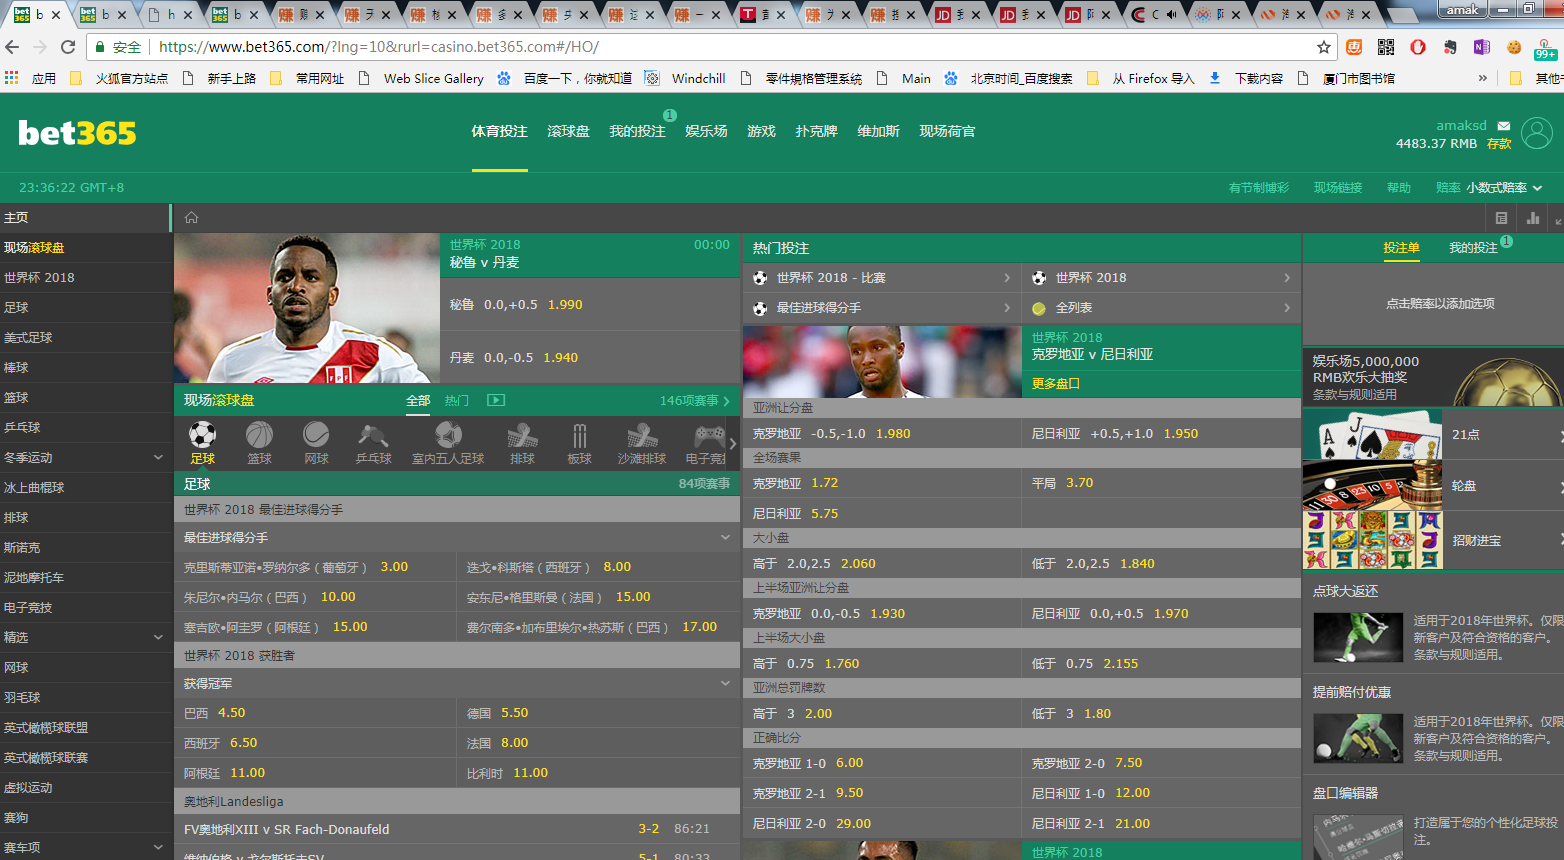
Task: Select the tennis (网球) sport icon
Action: click(316, 442)
